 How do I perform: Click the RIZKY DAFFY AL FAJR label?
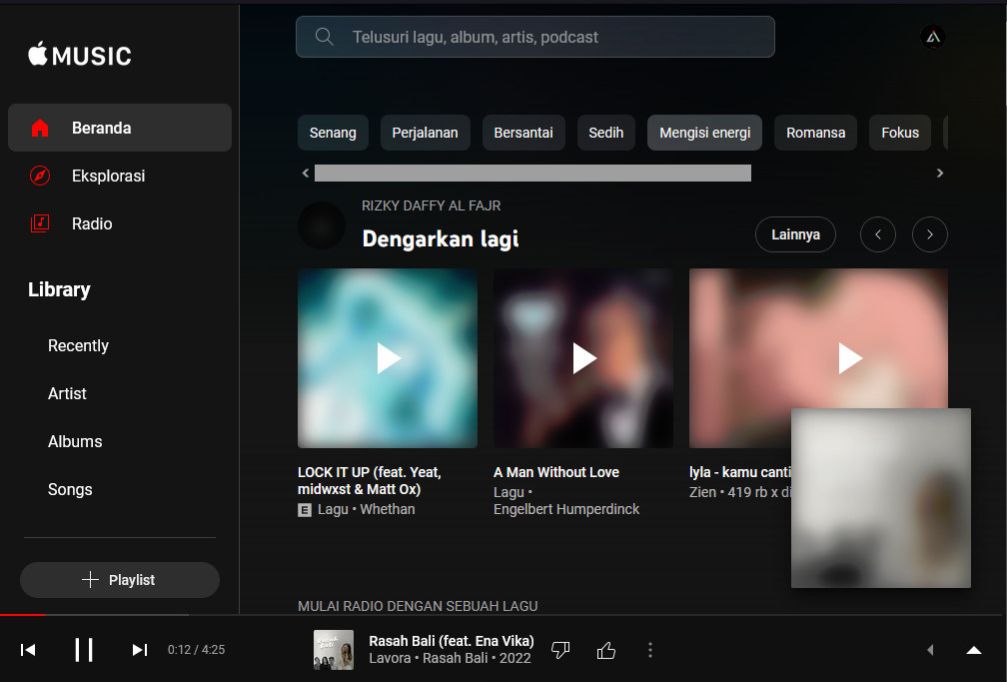pyautogui.click(x=431, y=205)
